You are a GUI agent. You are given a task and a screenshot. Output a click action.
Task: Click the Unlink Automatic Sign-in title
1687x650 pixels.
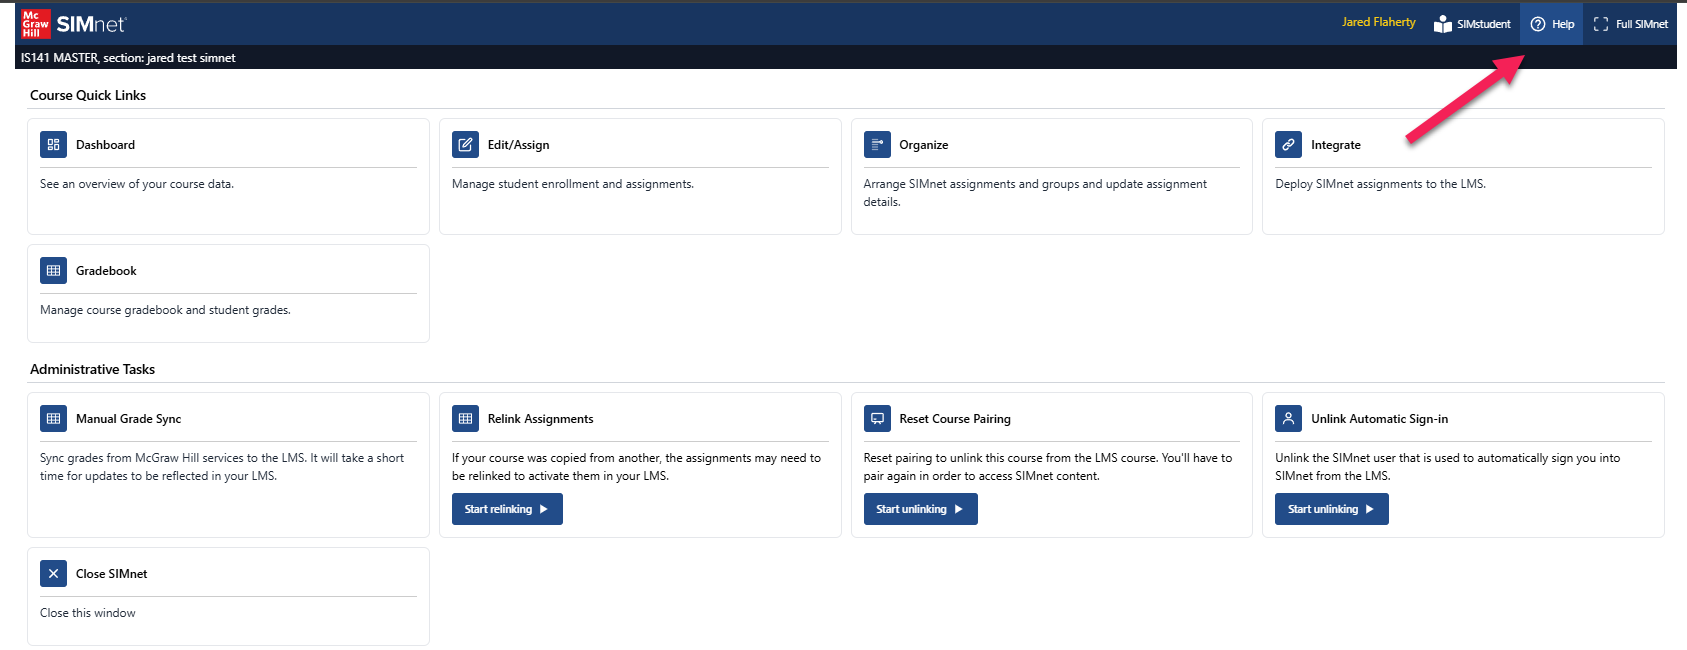coord(1379,419)
